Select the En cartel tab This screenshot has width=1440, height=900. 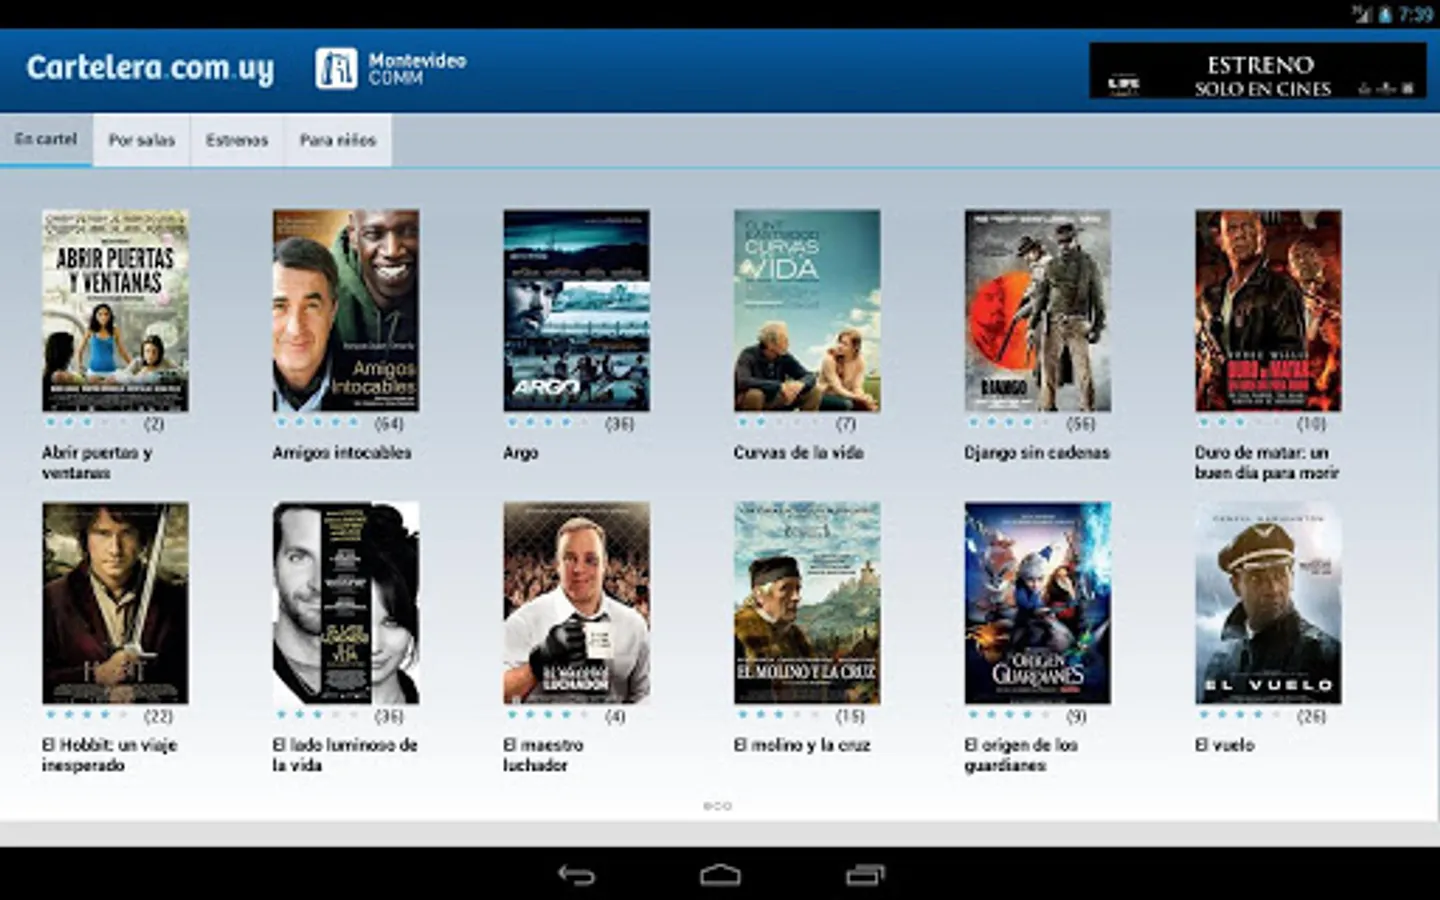(x=46, y=139)
